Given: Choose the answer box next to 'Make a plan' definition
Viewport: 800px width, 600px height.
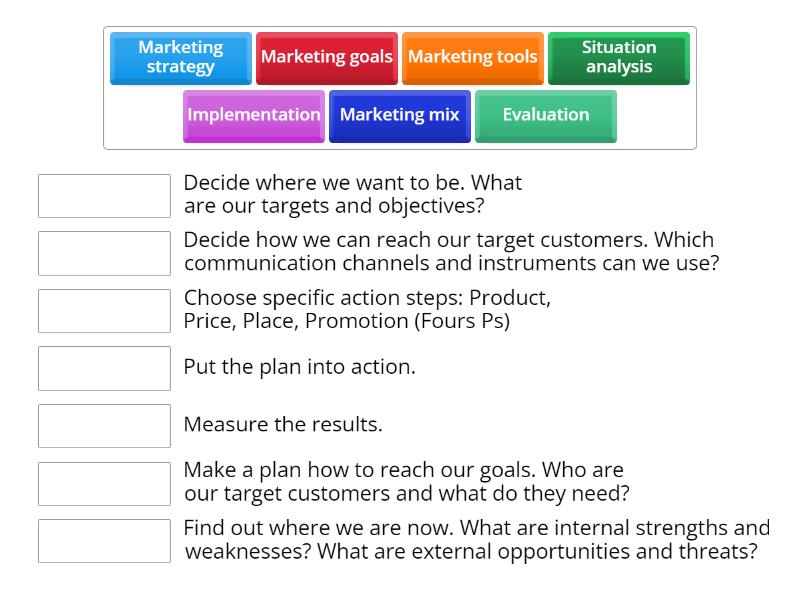Looking at the screenshot, I should [x=104, y=483].
